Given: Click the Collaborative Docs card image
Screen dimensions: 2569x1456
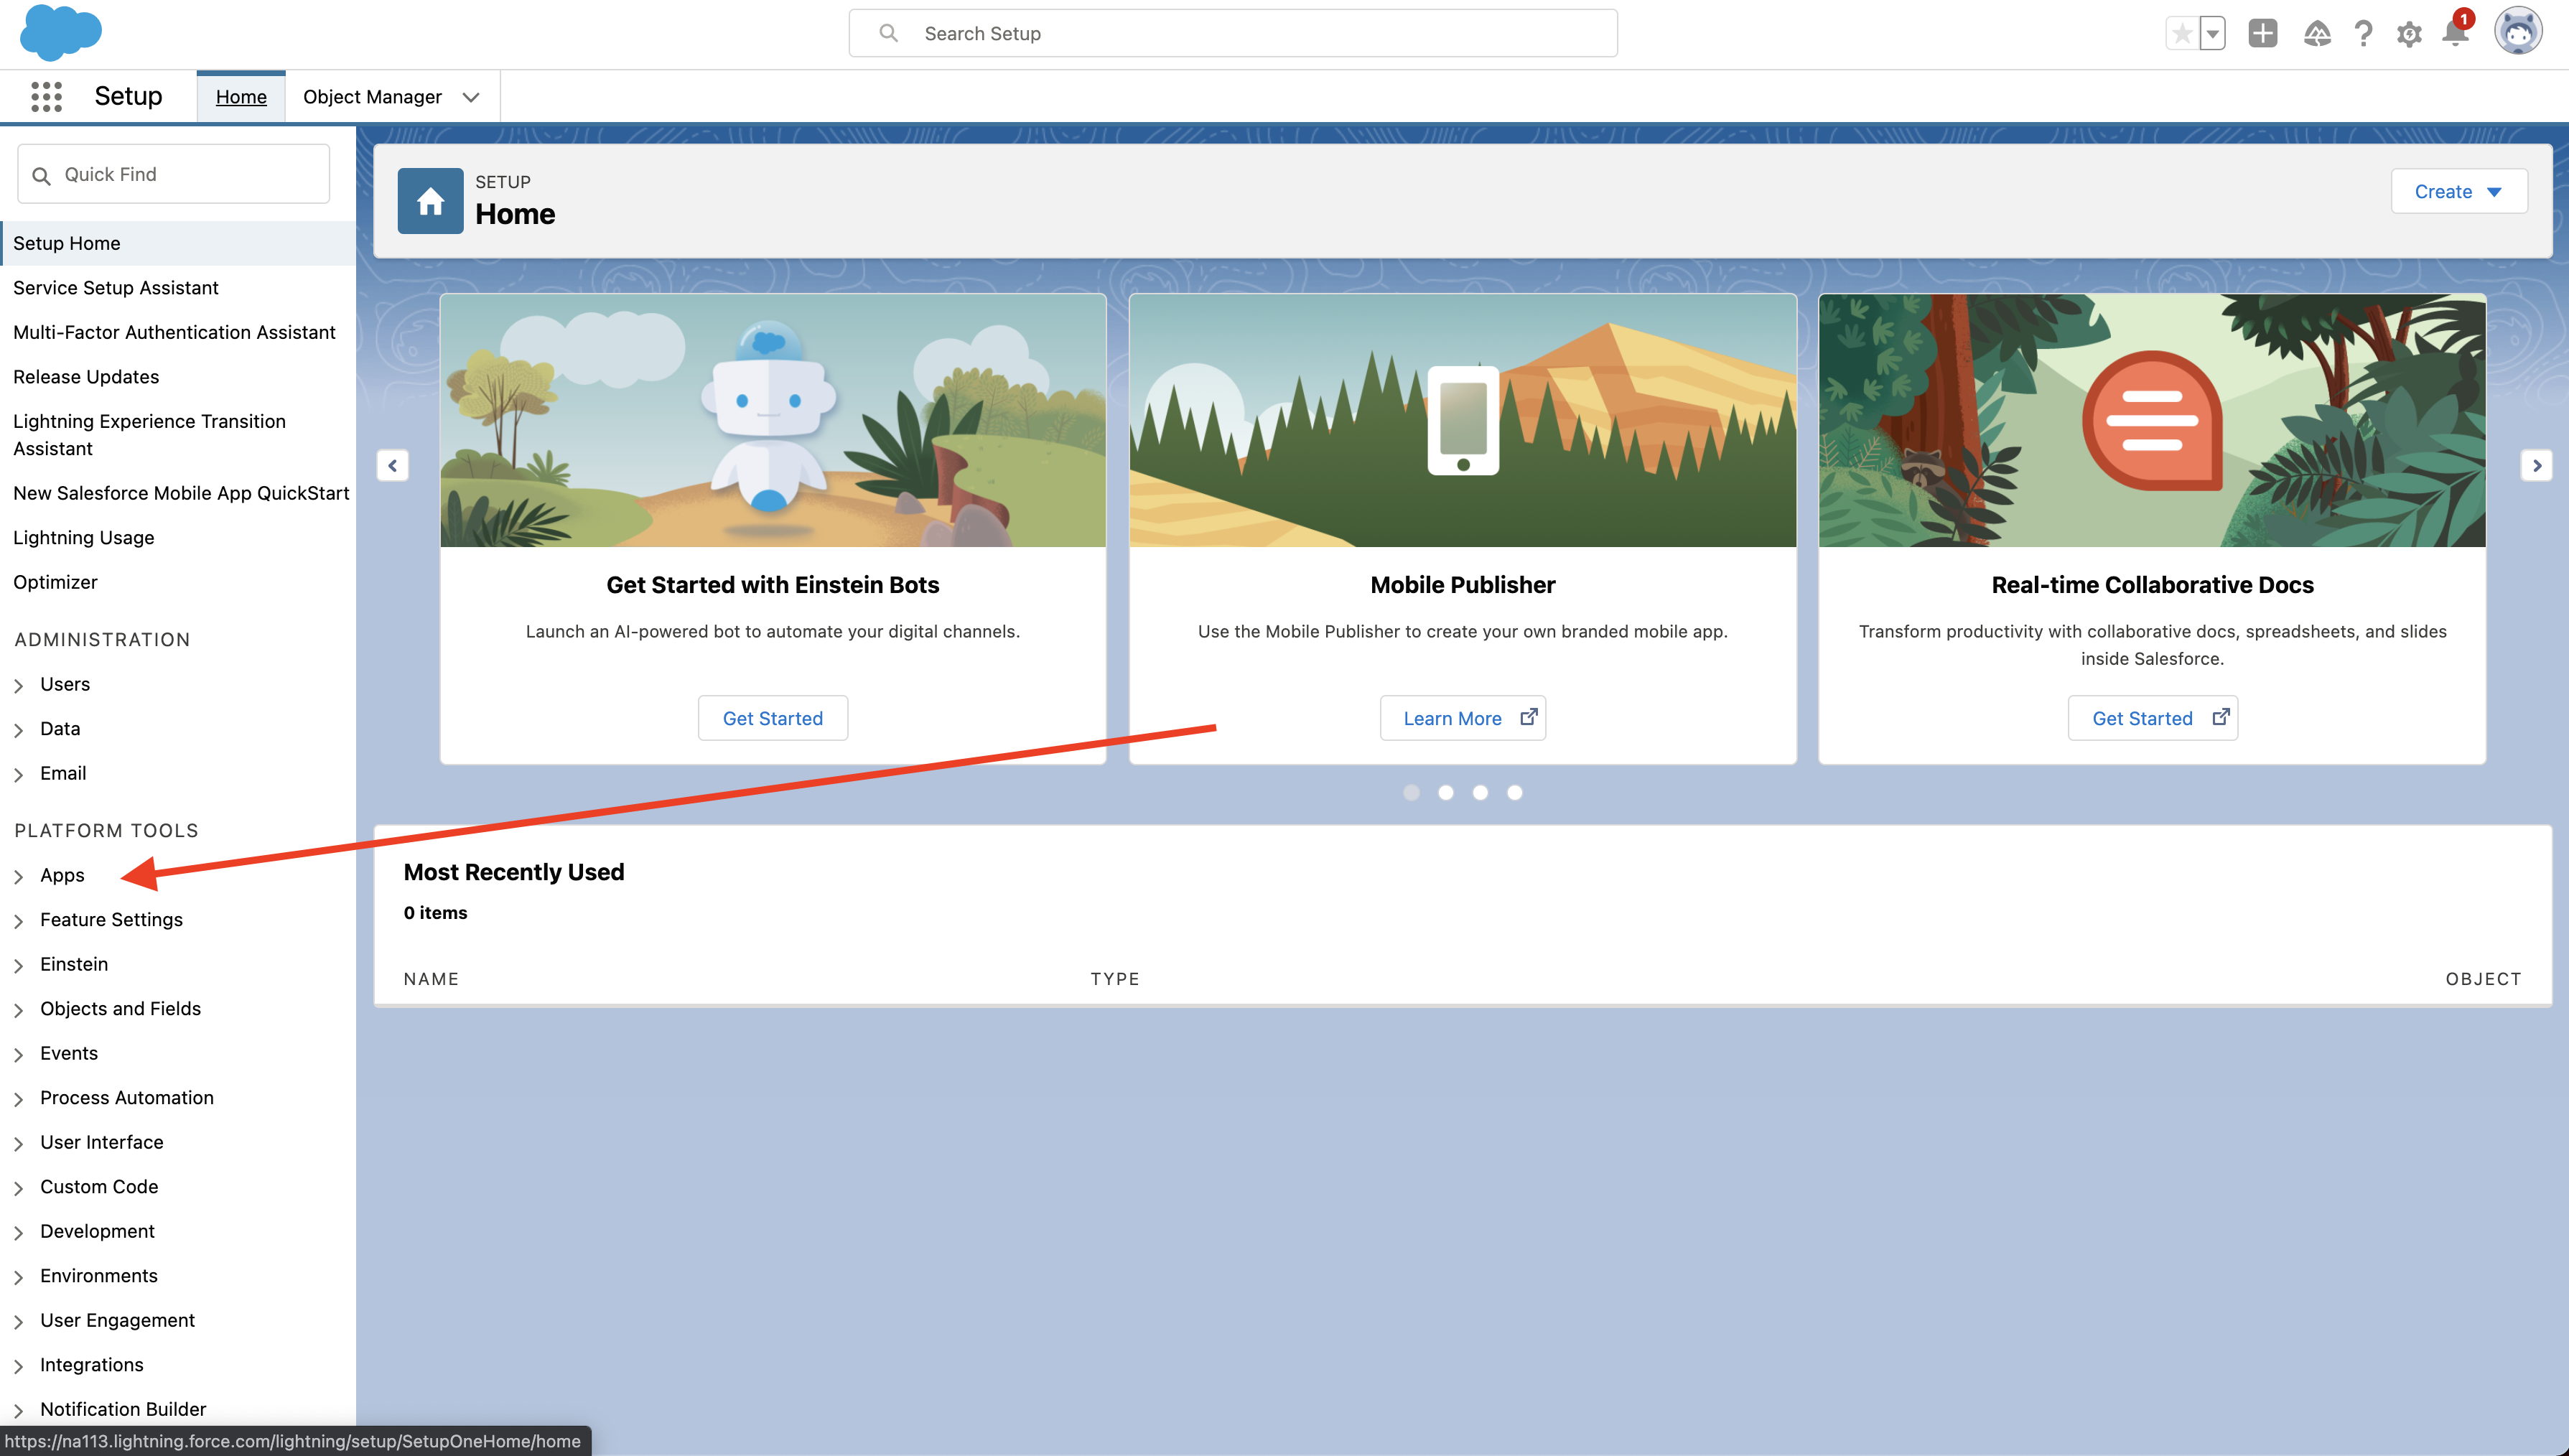Looking at the screenshot, I should pyautogui.click(x=2152, y=420).
